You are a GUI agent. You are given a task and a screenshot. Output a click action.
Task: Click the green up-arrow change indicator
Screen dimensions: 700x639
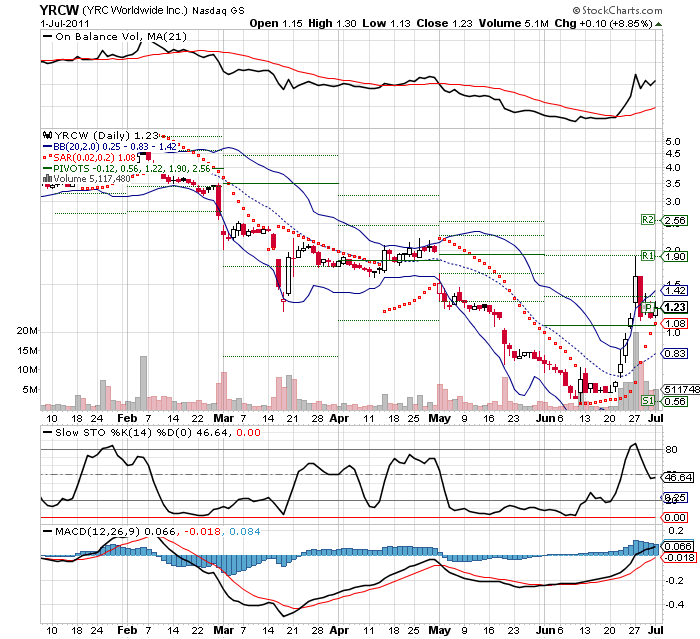[x=658, y=24]
